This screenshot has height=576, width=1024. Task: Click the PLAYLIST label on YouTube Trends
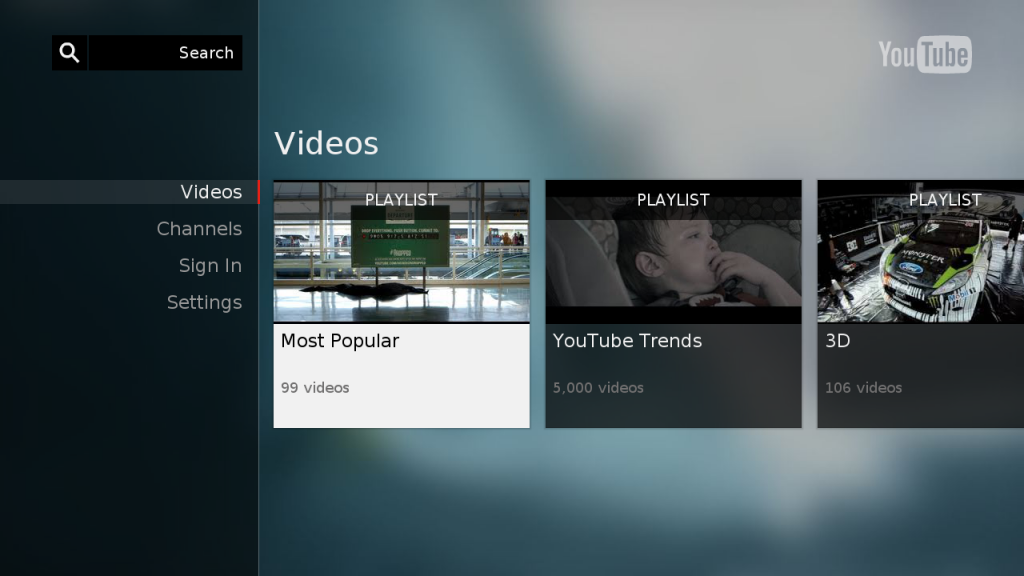click(673, 200)
